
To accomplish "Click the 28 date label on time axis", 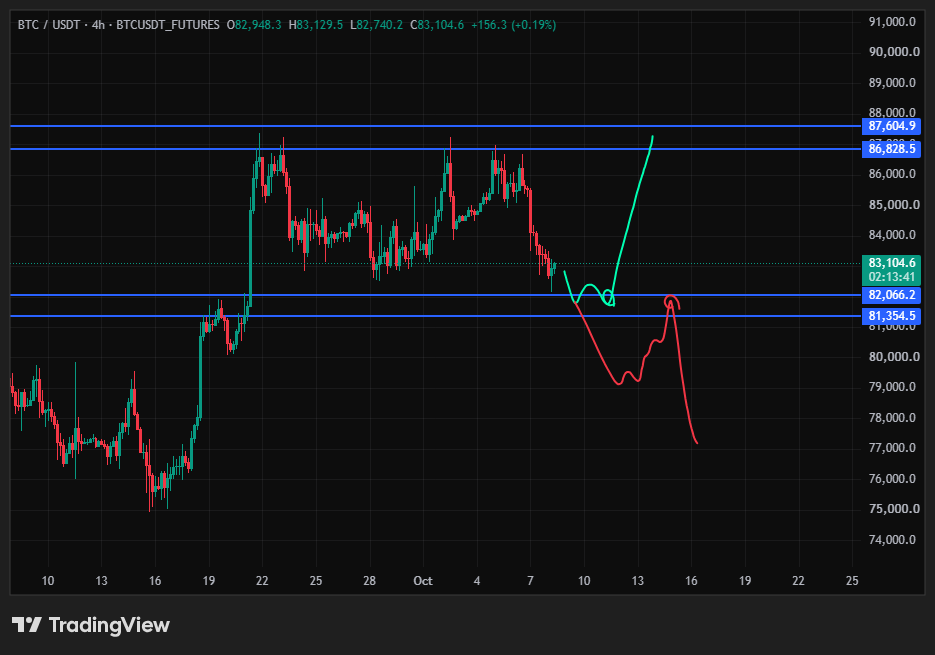I will tap(369, 581).
